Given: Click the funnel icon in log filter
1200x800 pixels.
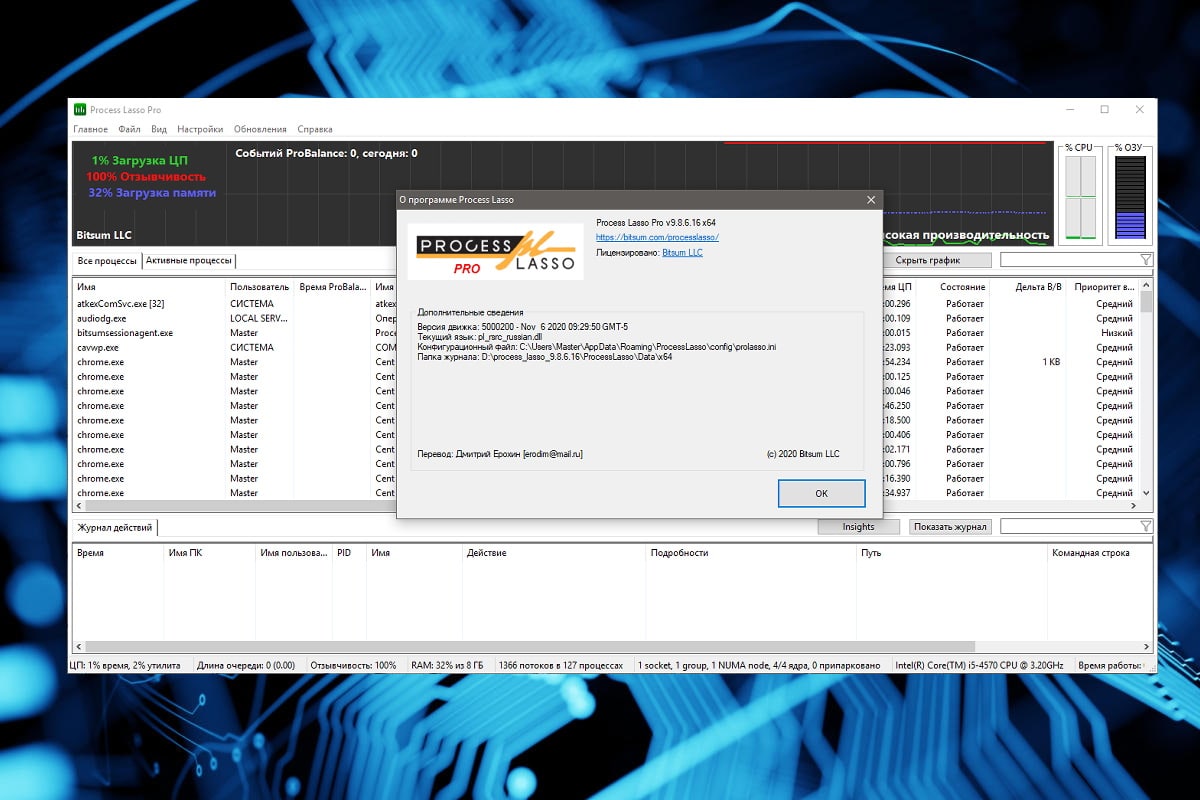Looking at the screenshot, I should click(1146, 527).
